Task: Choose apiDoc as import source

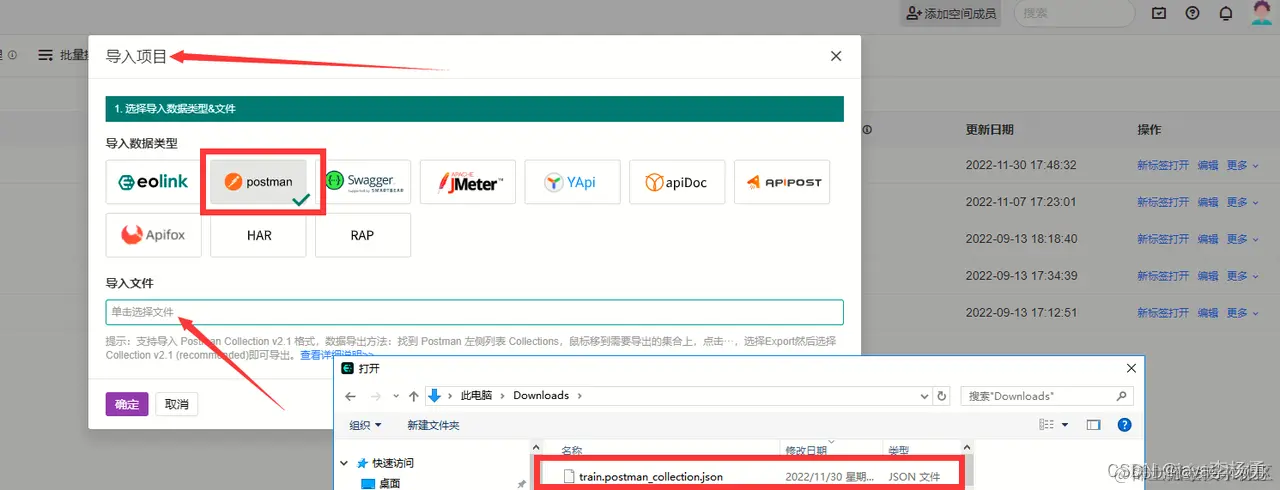Action: click(x=677, y=182)
